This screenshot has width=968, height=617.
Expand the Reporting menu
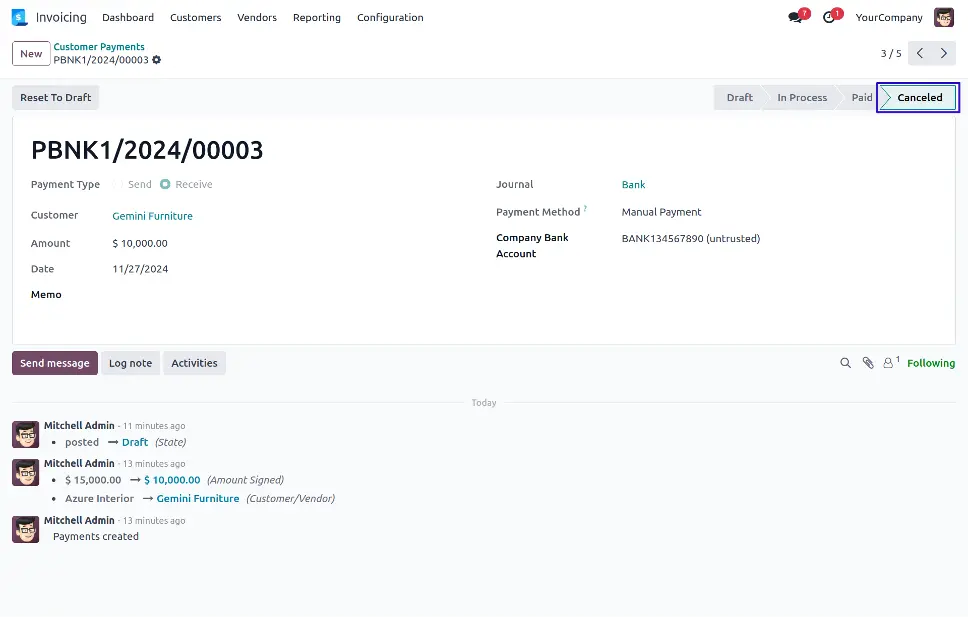tap(316, 17)
